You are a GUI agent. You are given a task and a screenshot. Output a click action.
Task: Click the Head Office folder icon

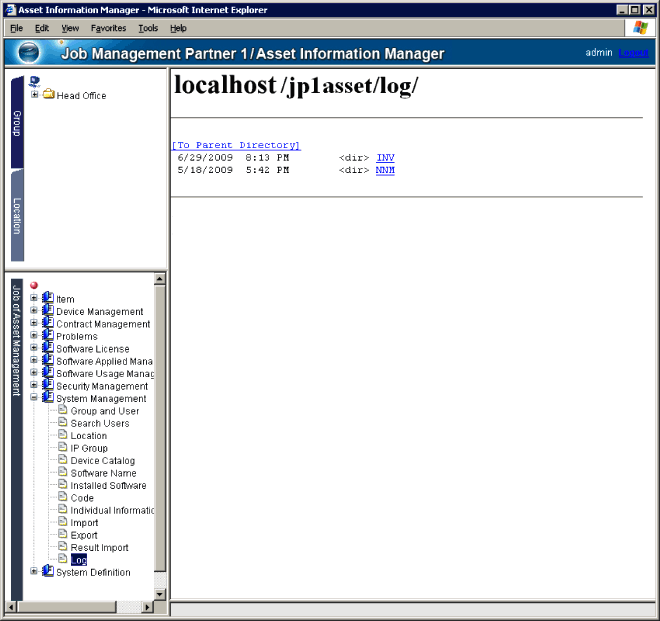48,95
